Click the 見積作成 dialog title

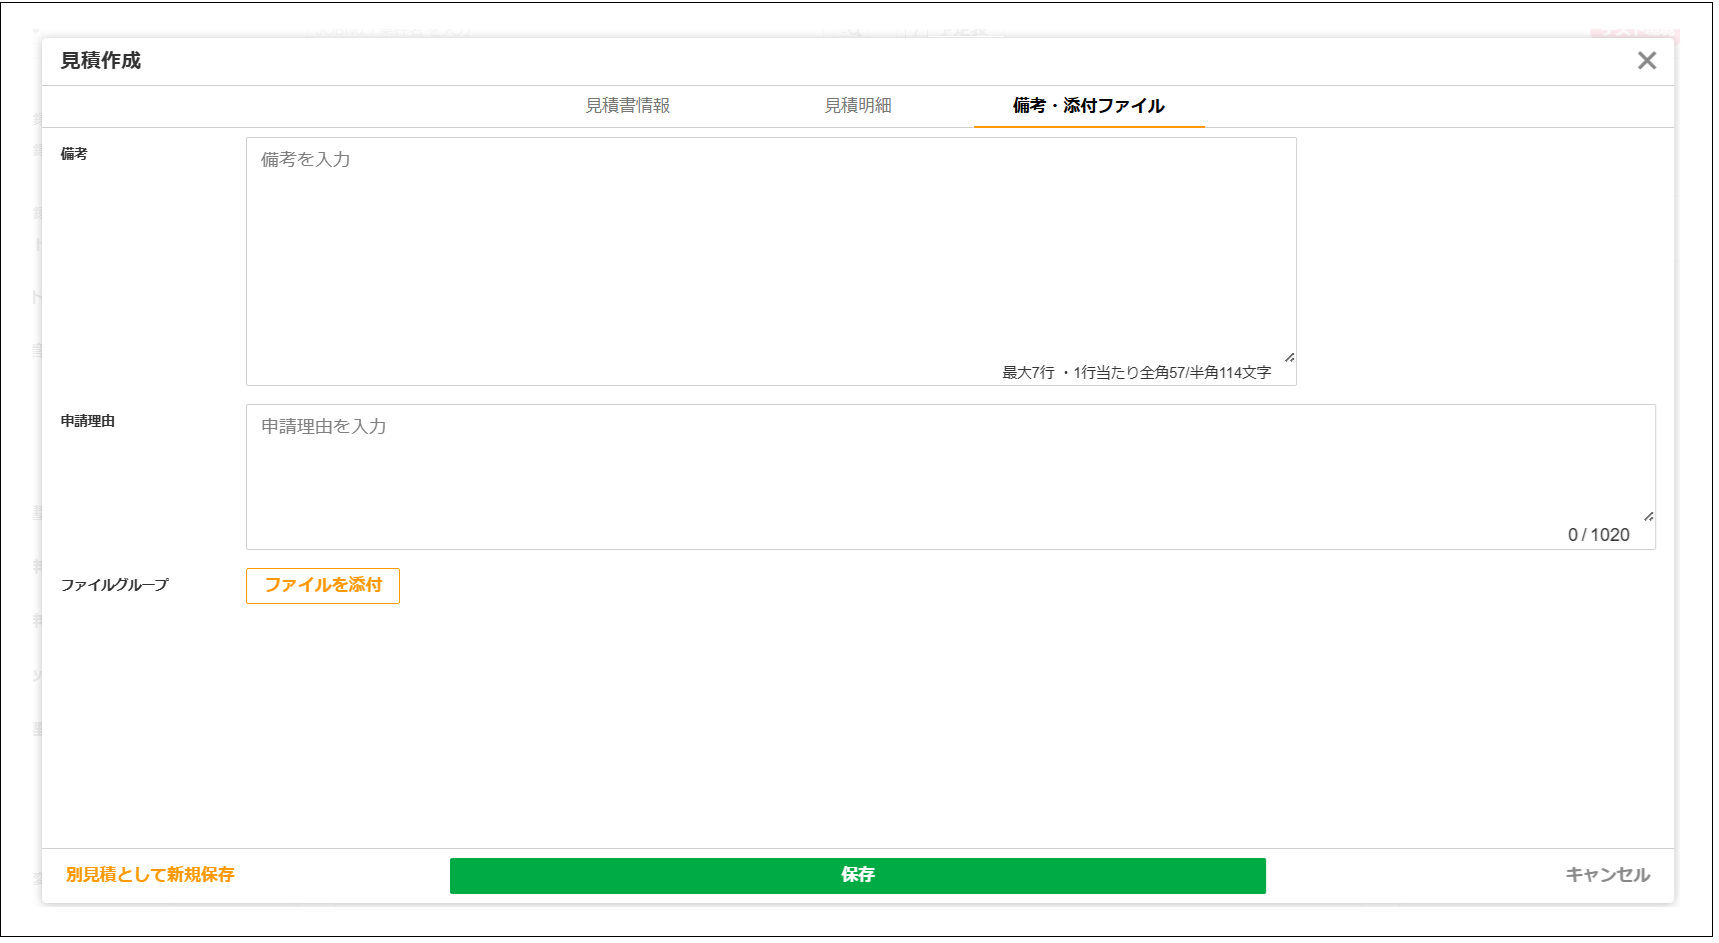100,60
